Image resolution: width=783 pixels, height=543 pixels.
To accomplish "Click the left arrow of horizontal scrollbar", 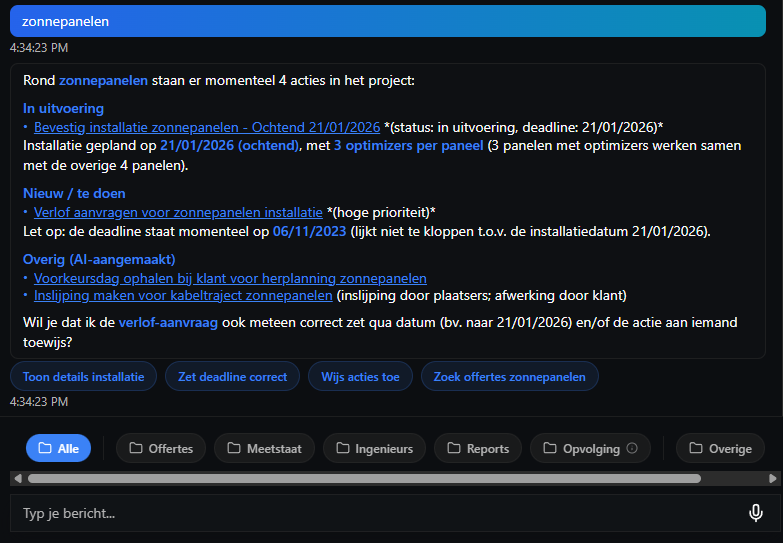I will (x=16, y=478).
